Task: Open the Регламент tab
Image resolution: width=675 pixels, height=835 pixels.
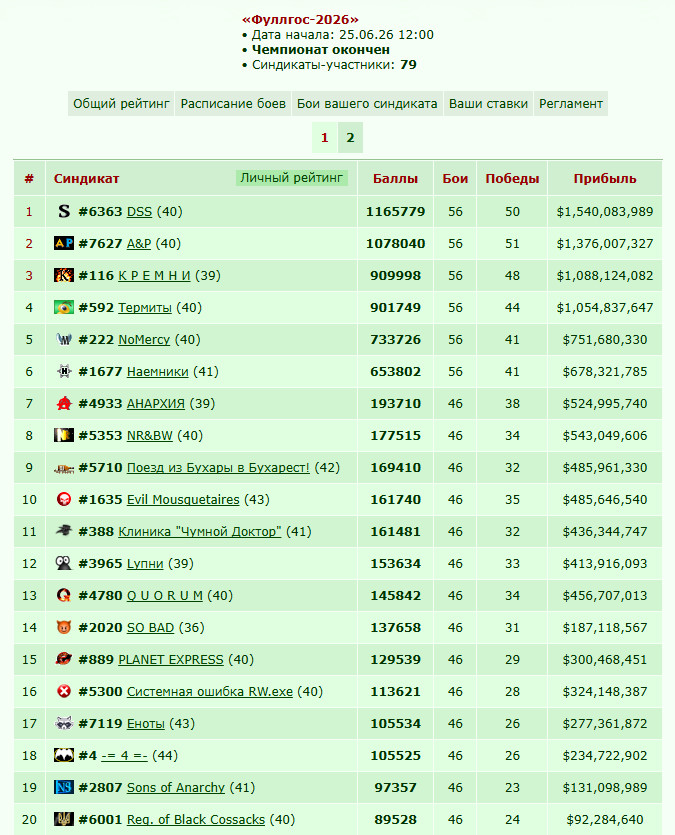Action: click(571, 104)
